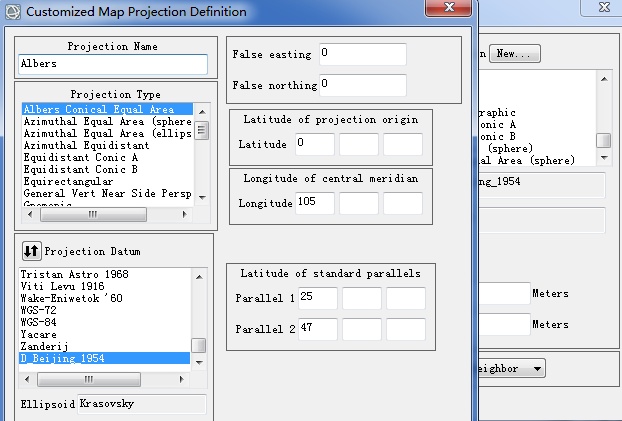Click the datum sort arrows icon
Viewport: 622px width, 421px height.
(x=31, y=251)
